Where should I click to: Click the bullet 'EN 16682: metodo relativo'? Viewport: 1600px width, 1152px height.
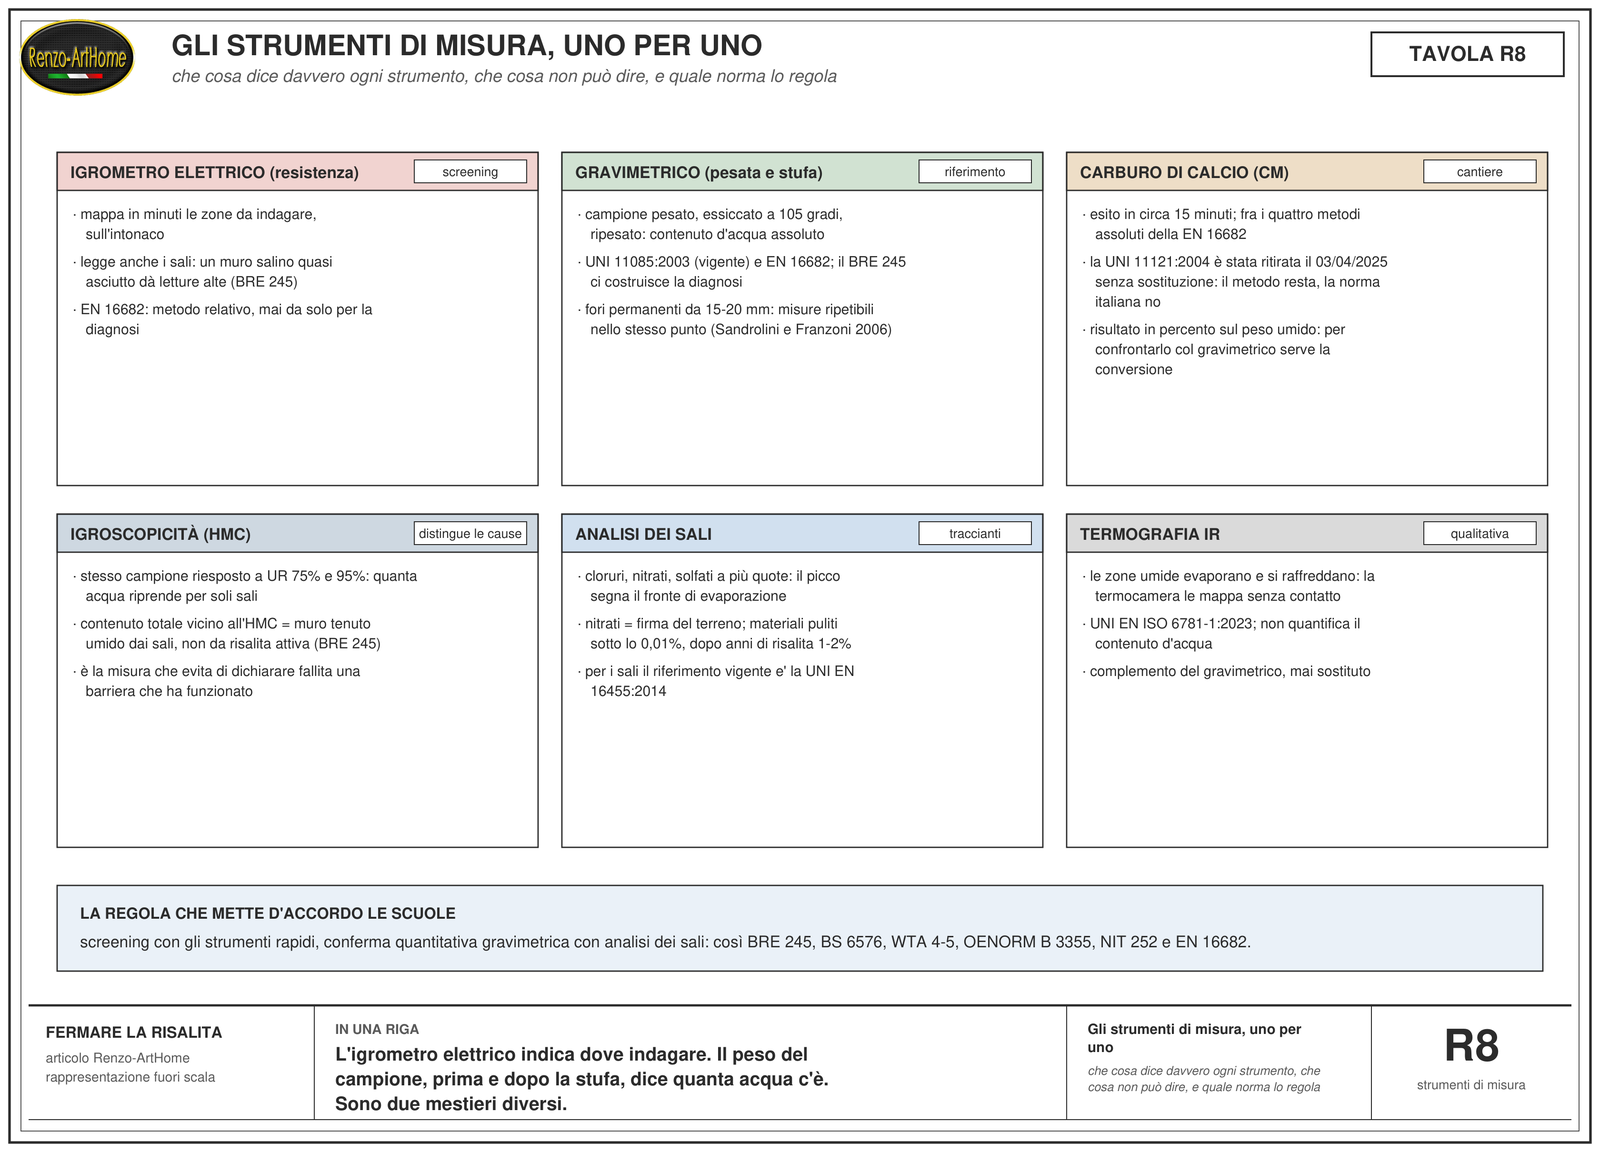(x=222, y=320)
